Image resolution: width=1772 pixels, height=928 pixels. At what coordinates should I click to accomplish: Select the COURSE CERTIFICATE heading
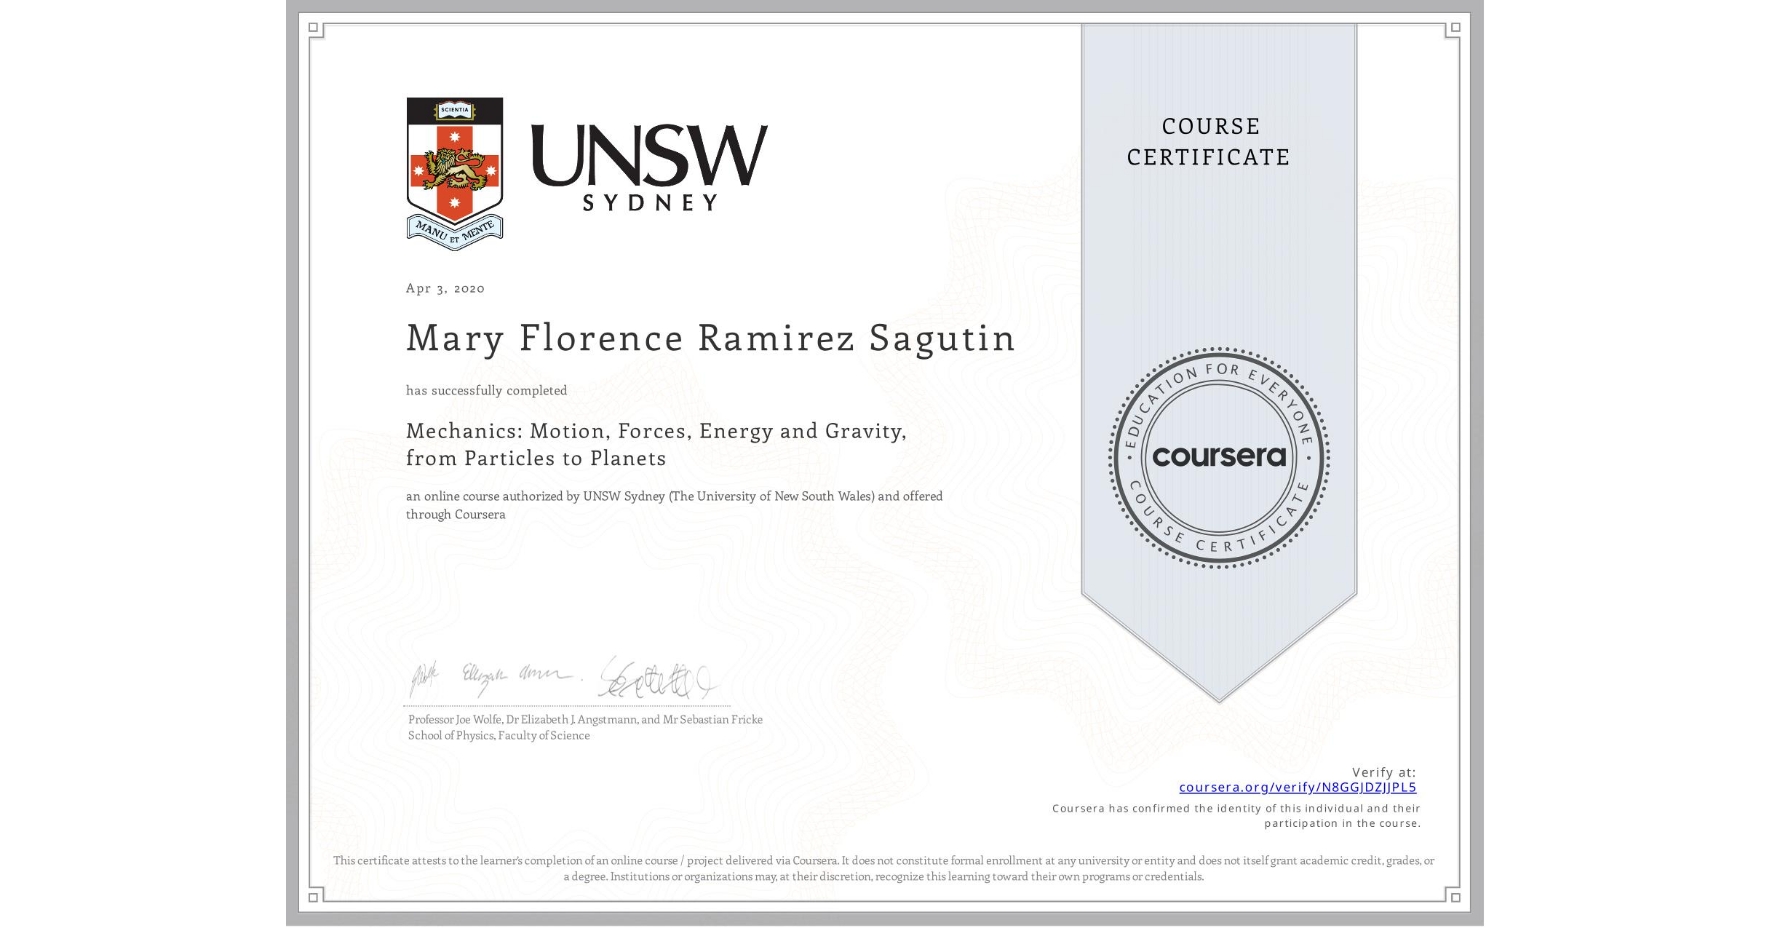[x=1211, y=141]
